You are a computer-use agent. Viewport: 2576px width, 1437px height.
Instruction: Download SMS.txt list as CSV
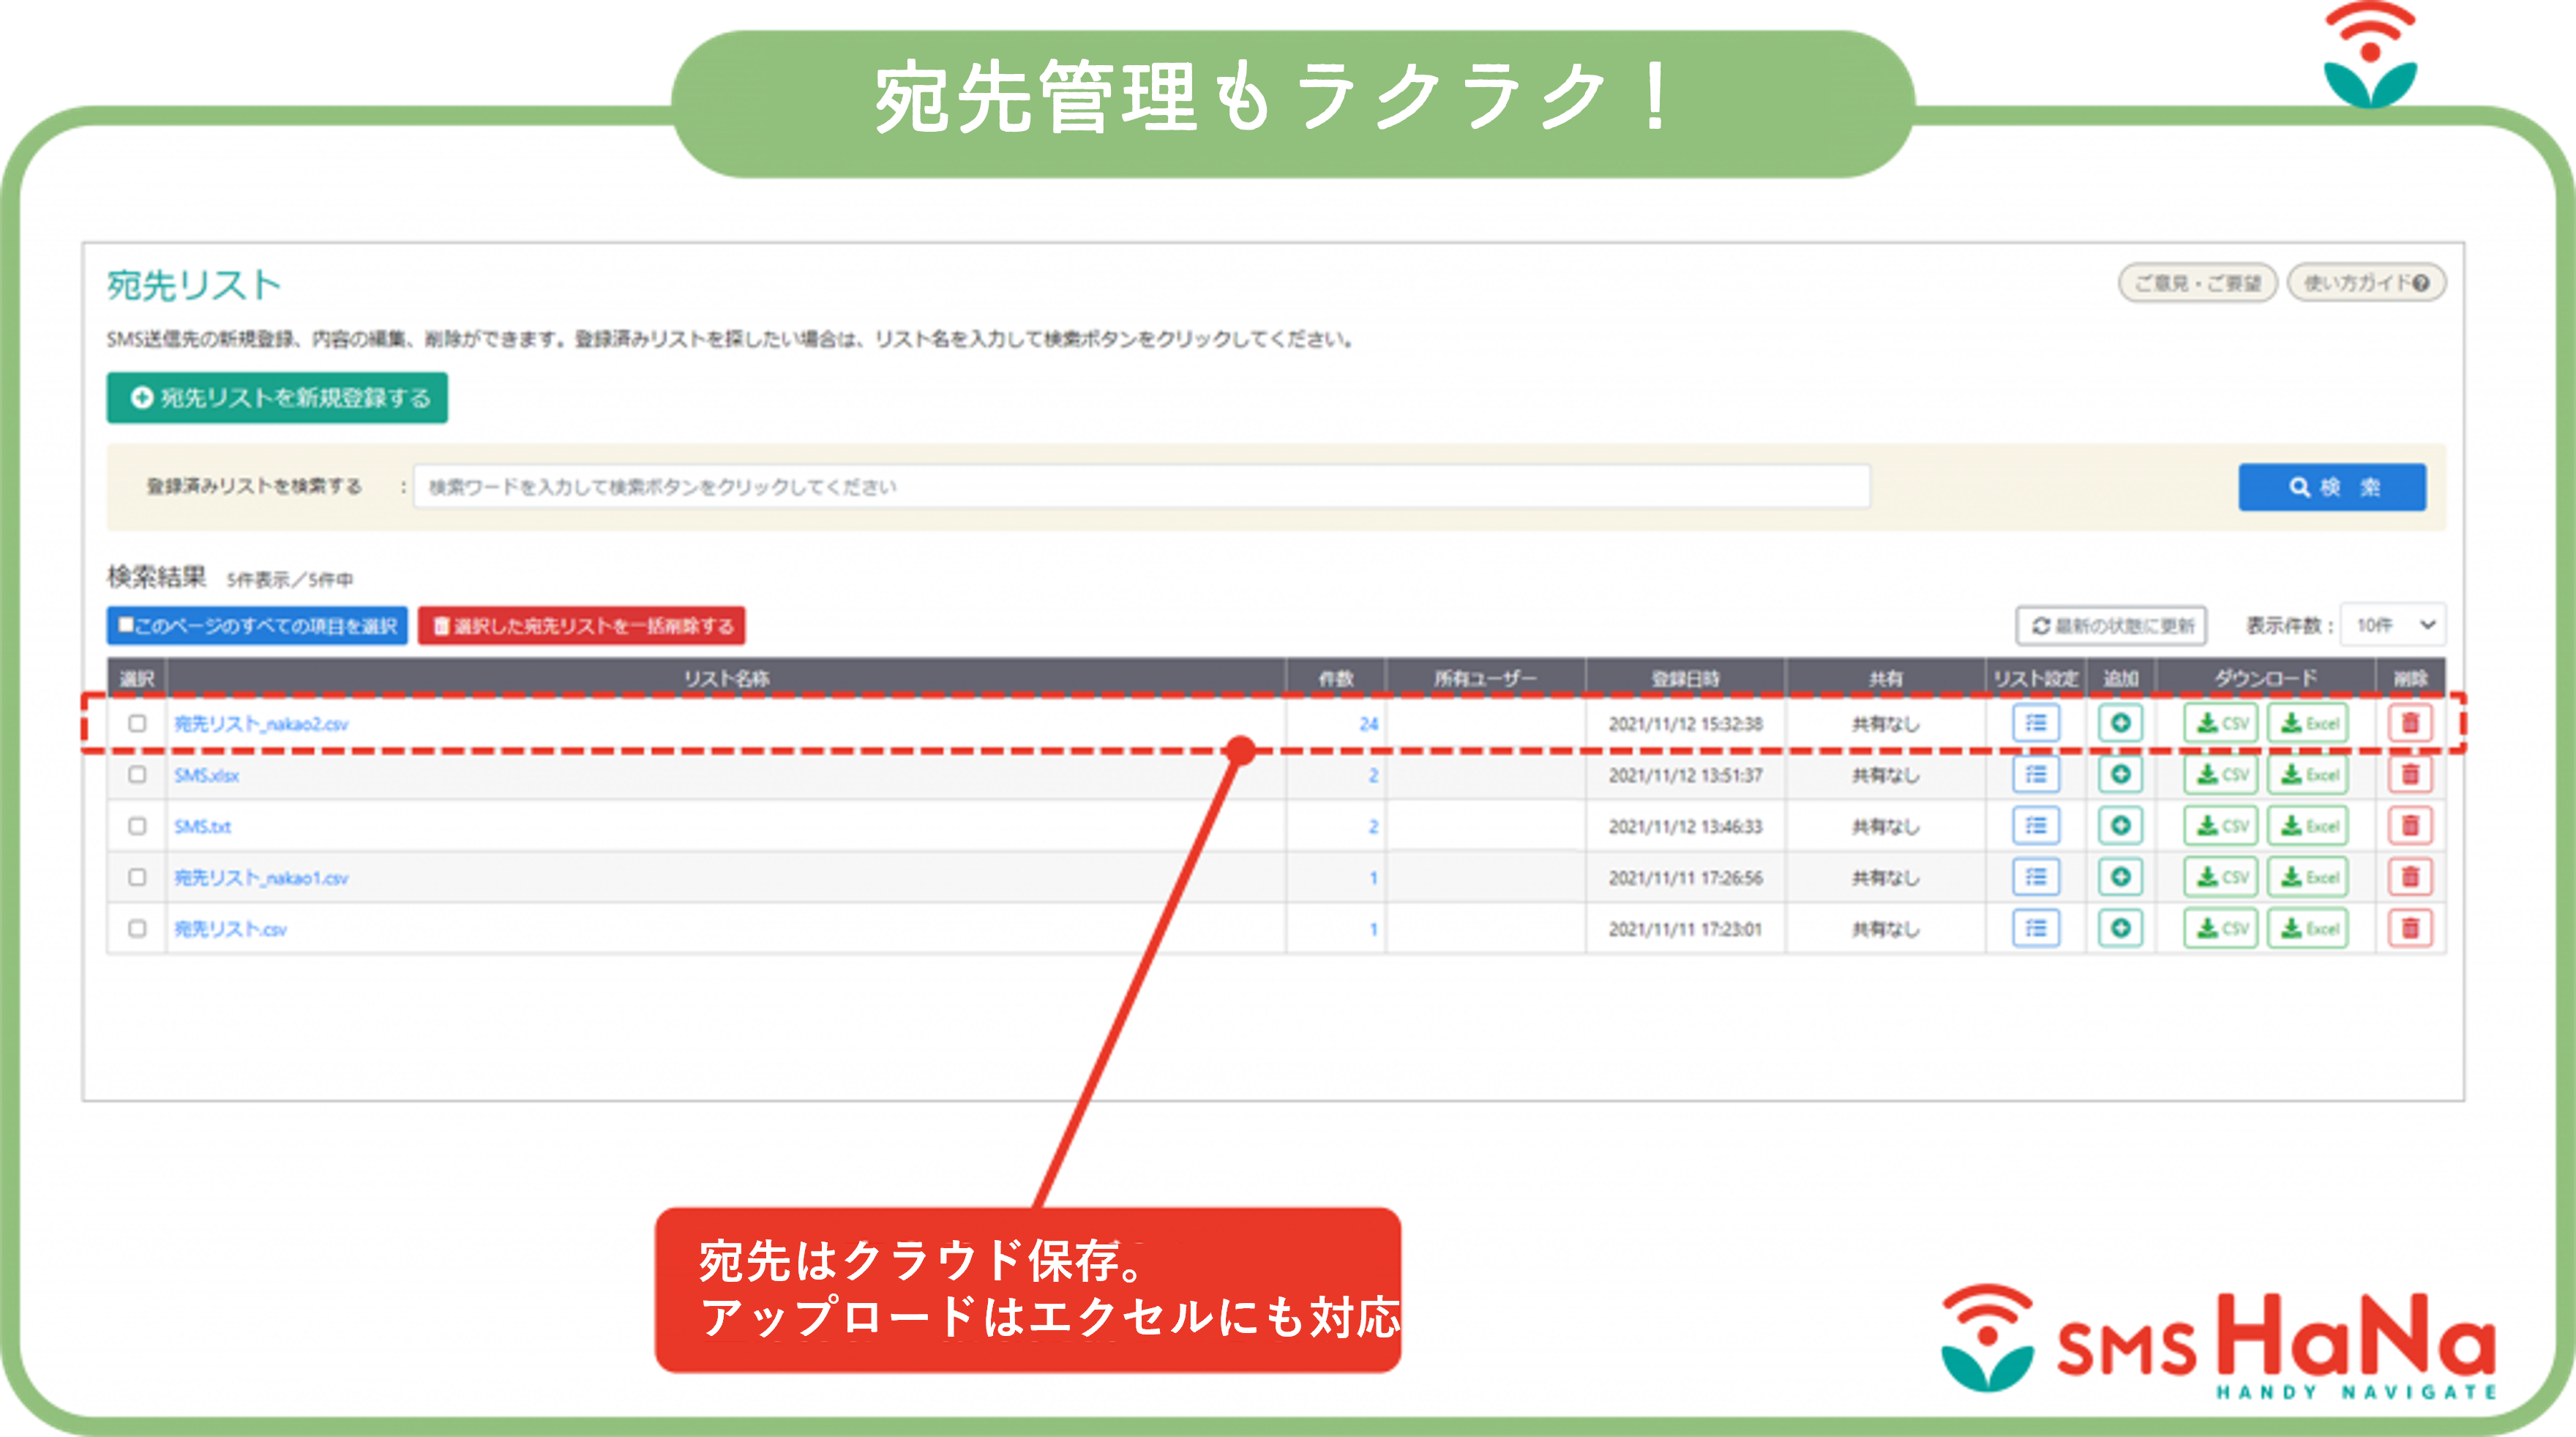[x=2221, y=826]
